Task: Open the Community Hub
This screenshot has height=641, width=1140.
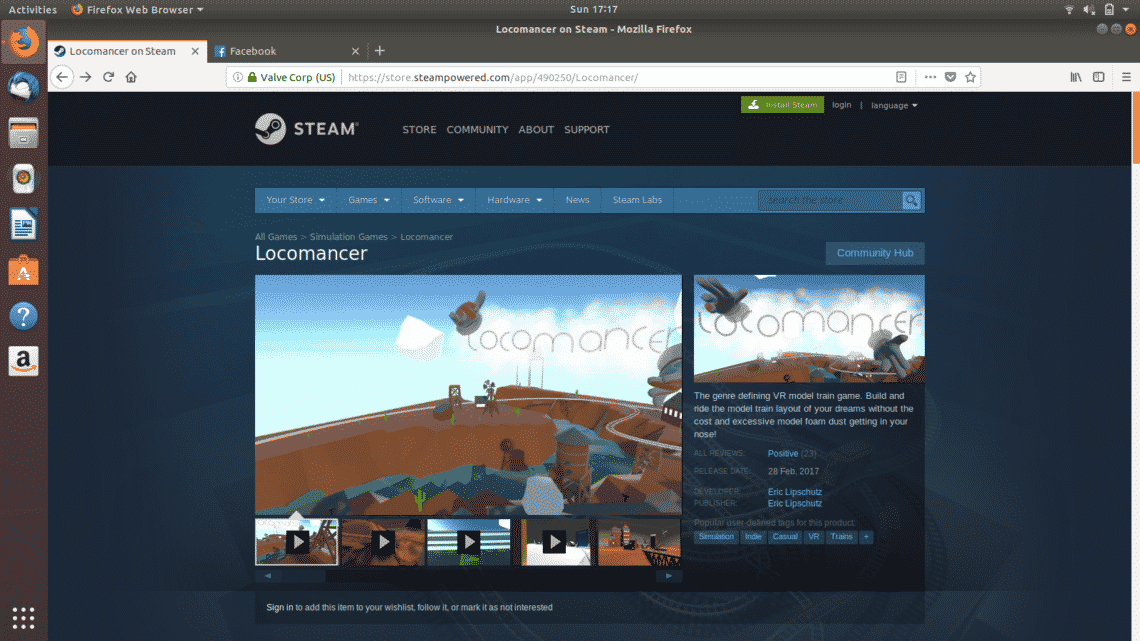Action: point(875,253)
